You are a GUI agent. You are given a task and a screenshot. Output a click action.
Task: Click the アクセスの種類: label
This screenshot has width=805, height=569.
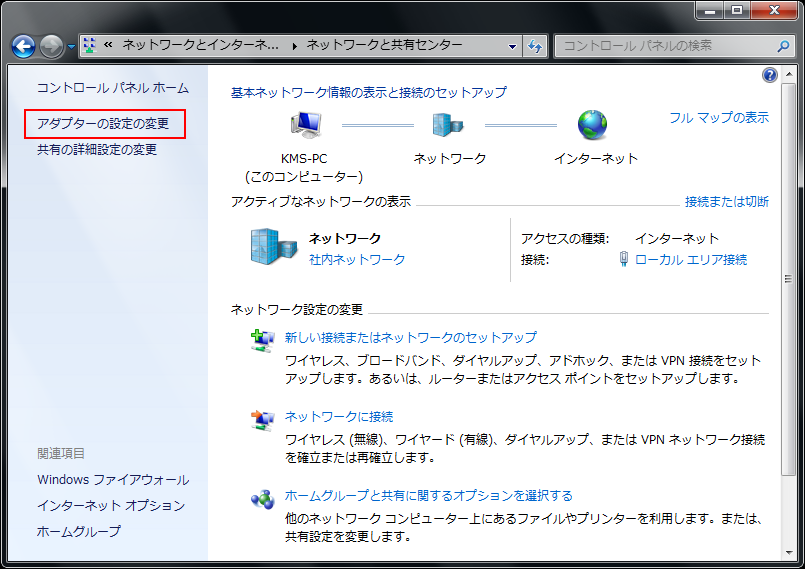click(565, 239)
